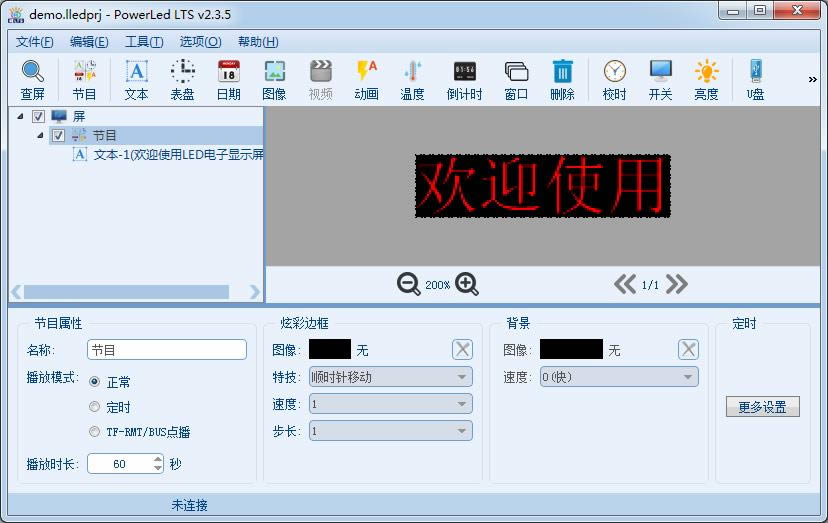The image size is (828, 523).
Task: Select TF-RMT/BUS点播 play mode
Action: (x=95, y=432)
